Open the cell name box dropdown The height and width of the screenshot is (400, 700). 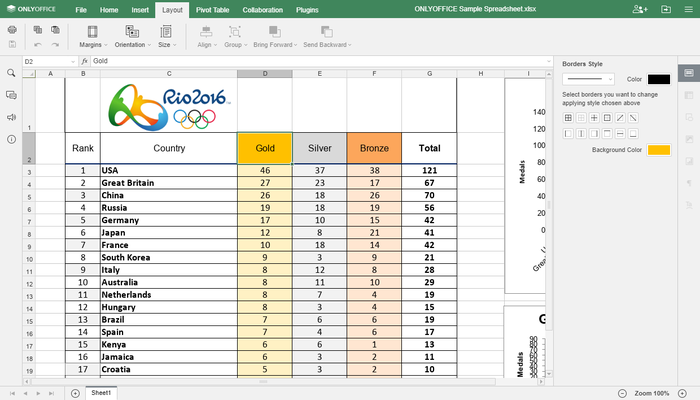pyautogui.click(x=73, y=62)
